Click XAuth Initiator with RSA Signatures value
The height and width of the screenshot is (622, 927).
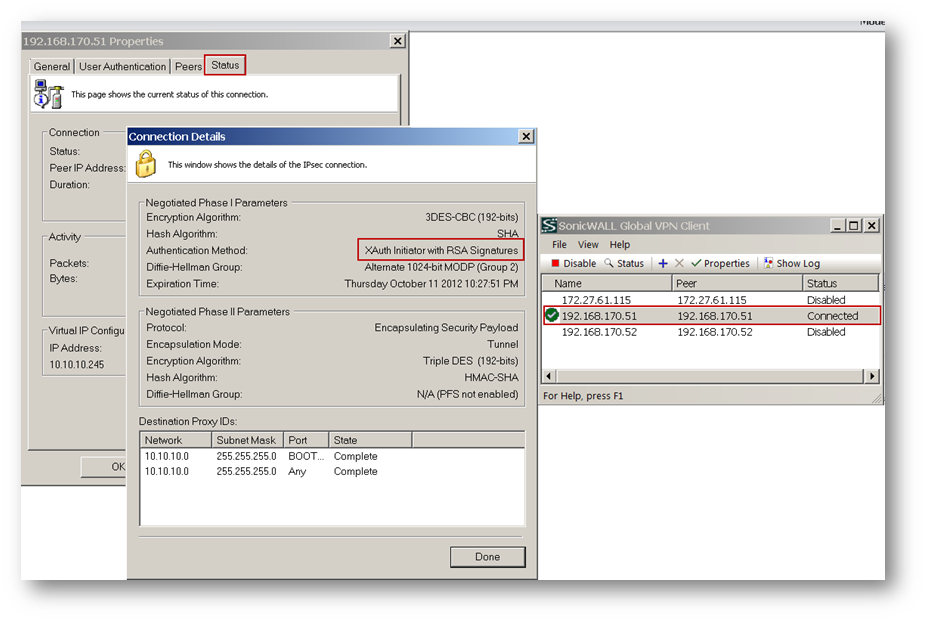441,250
